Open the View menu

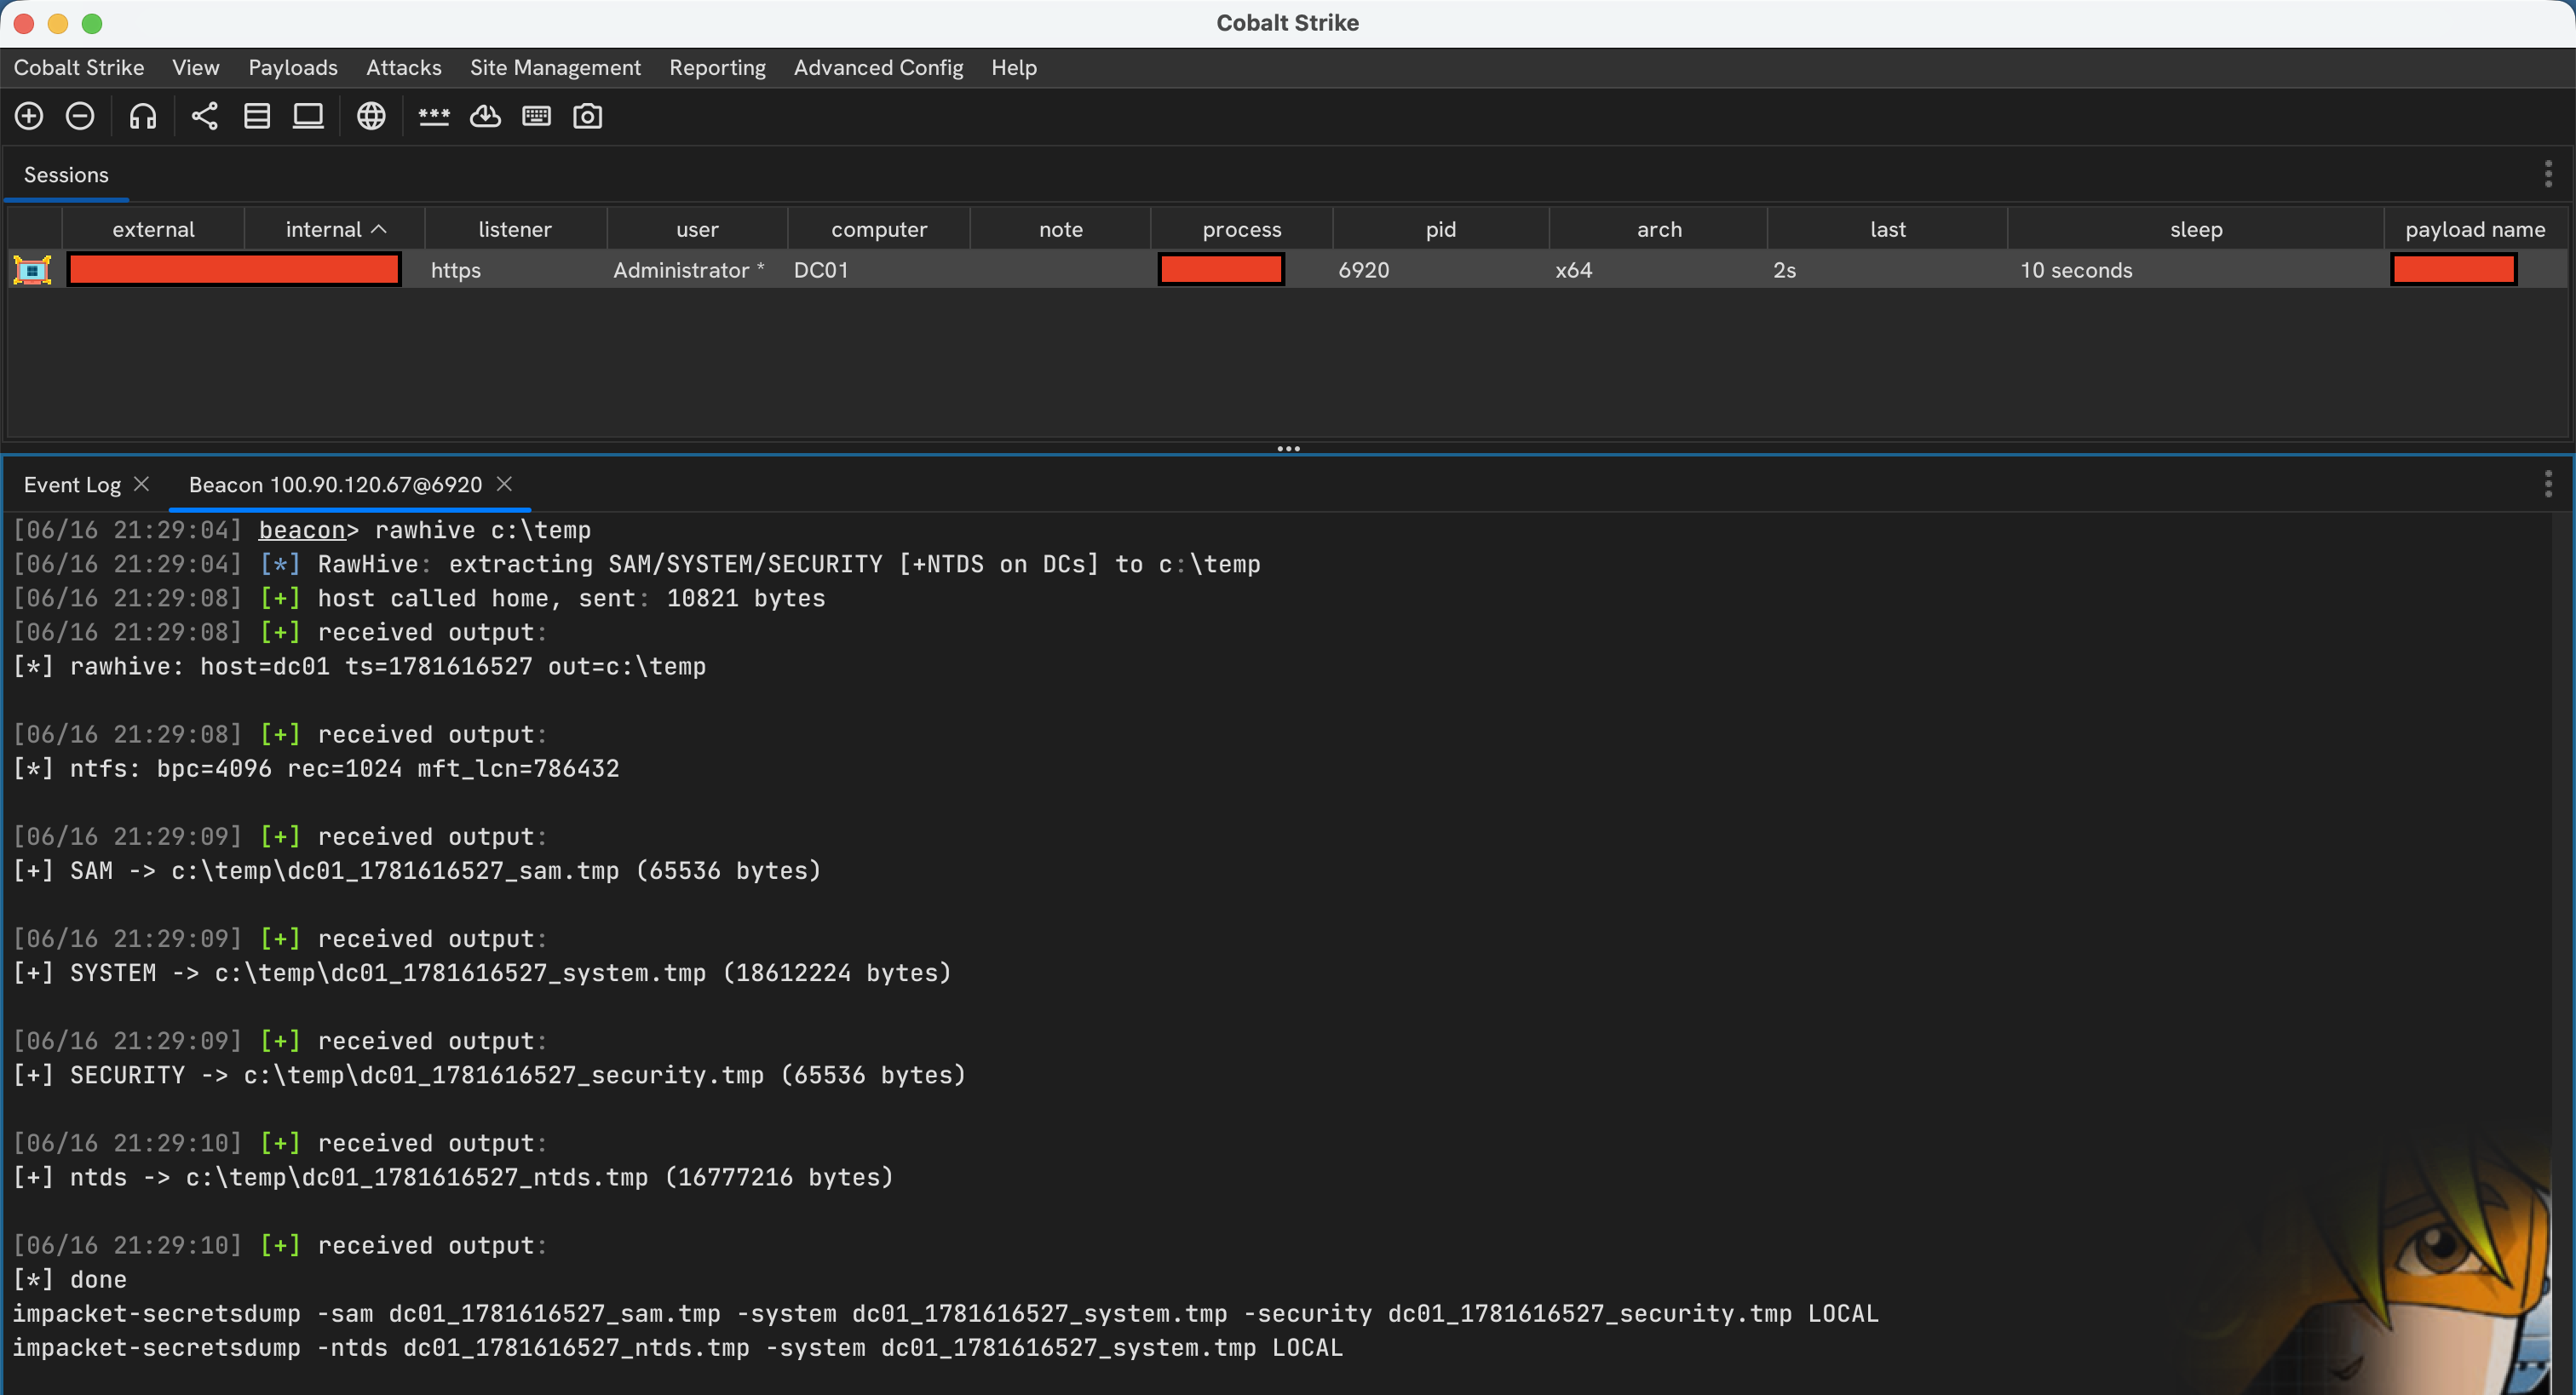point(195,68)
